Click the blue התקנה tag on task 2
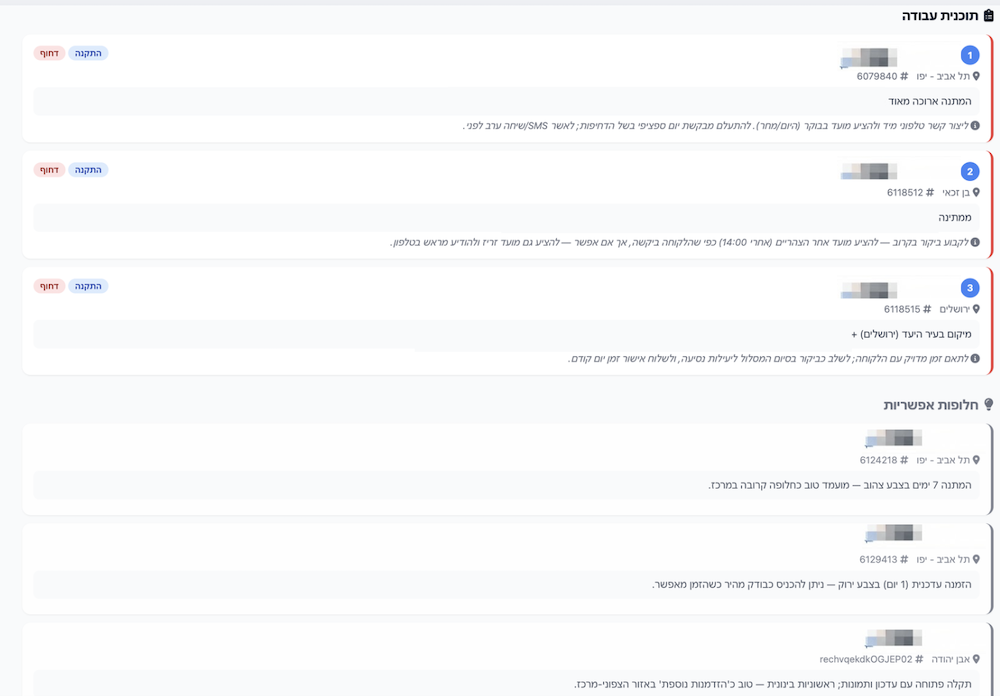Screen dimensions: 1000x696 88,170
